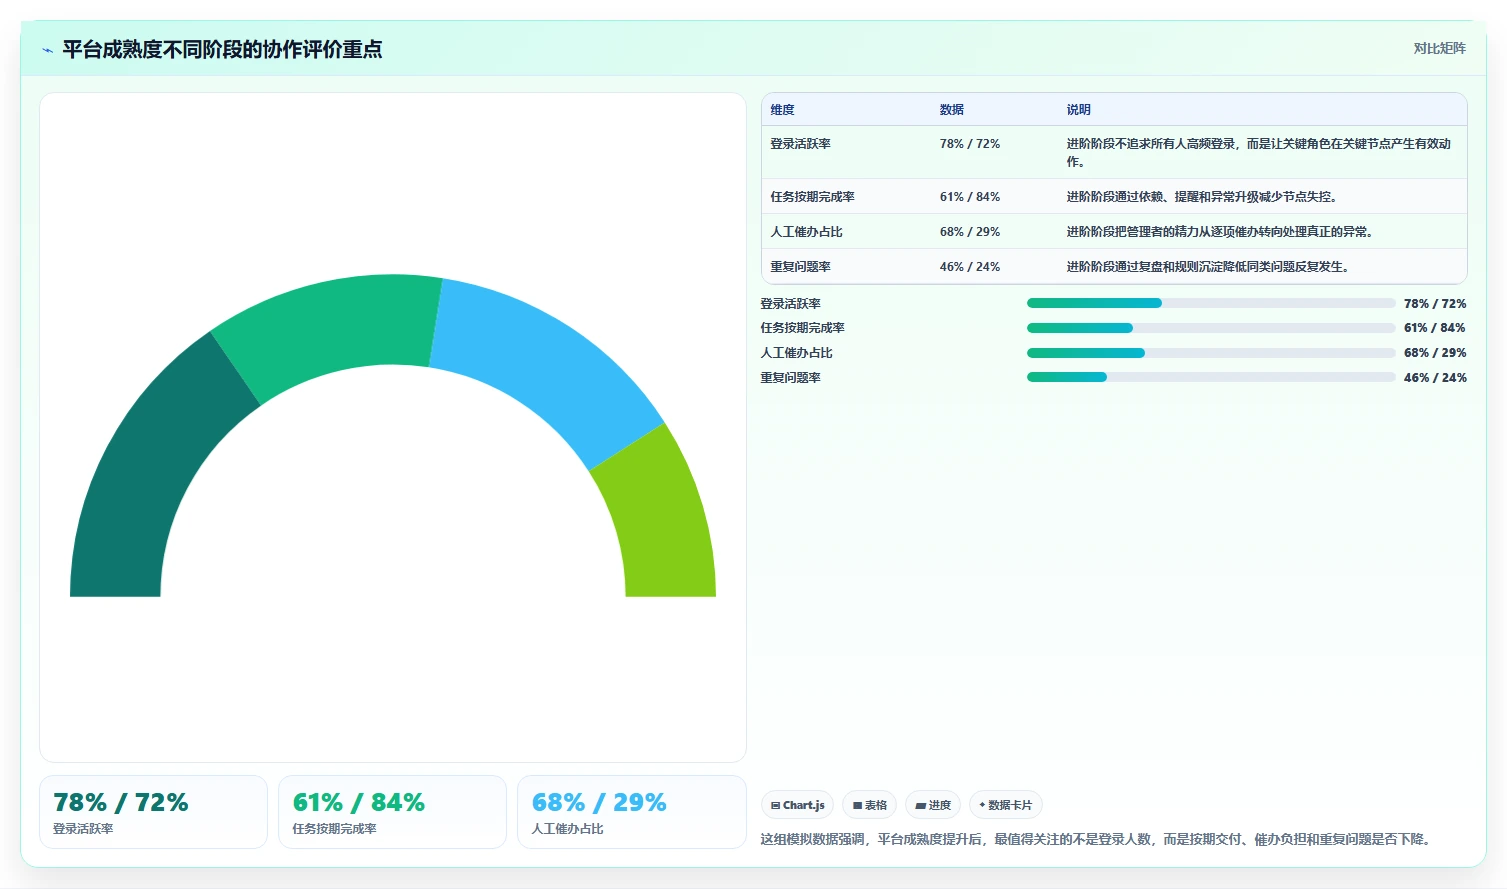Click the footer summary starting 这组模拟数据强调
The height and width of the screenshot is (889, 1507).
pos(1098,839)
